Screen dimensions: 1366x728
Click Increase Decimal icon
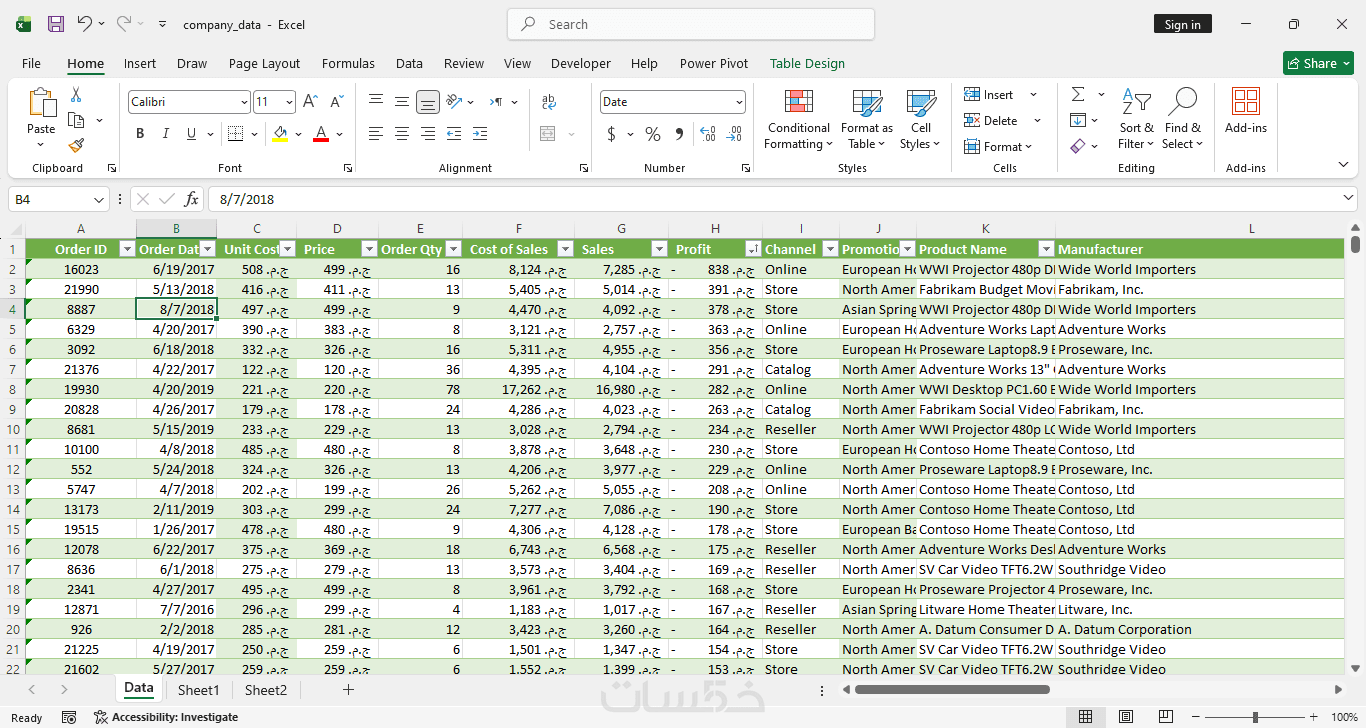[x=708, y=134]
